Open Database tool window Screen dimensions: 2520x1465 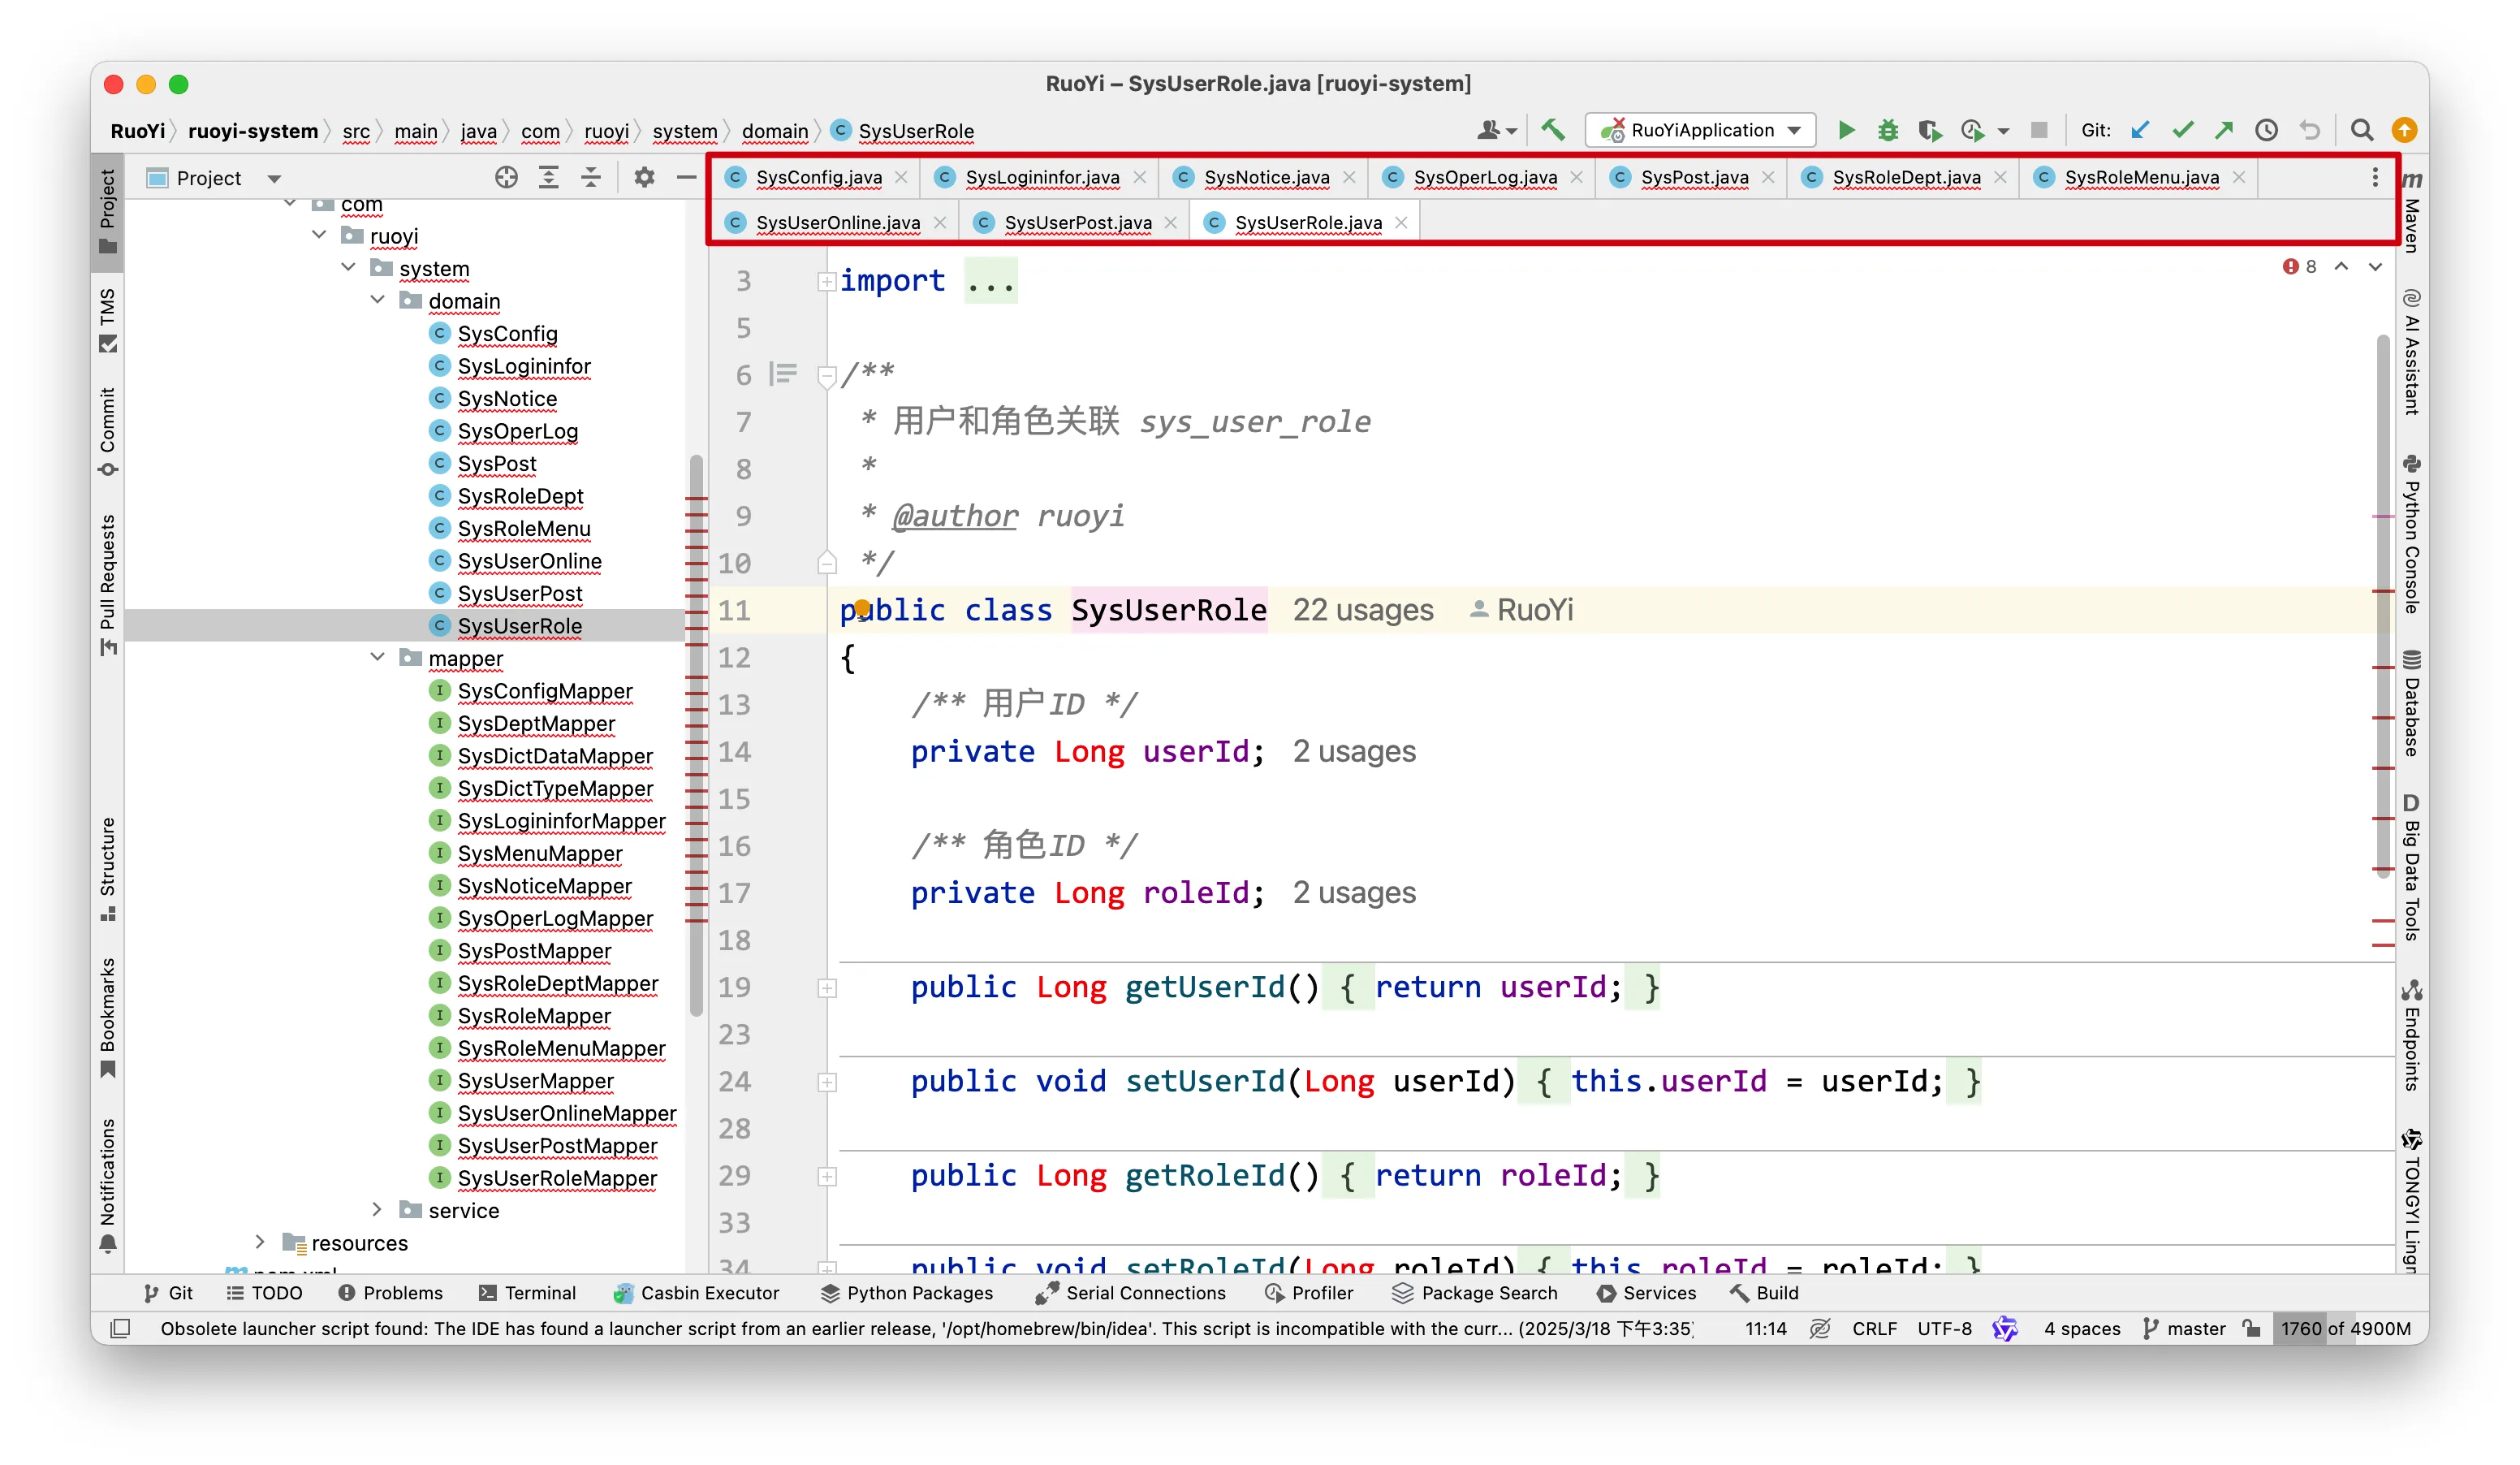(x=2411, y=703)
